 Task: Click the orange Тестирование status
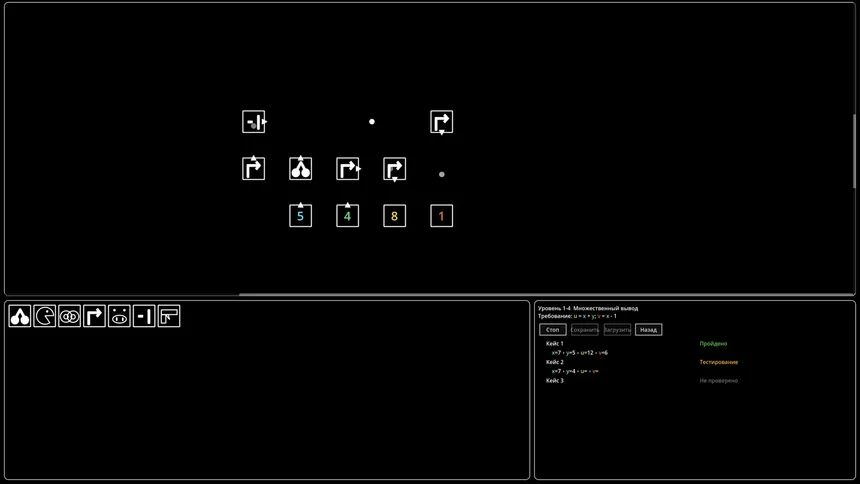tap(718, 362)
